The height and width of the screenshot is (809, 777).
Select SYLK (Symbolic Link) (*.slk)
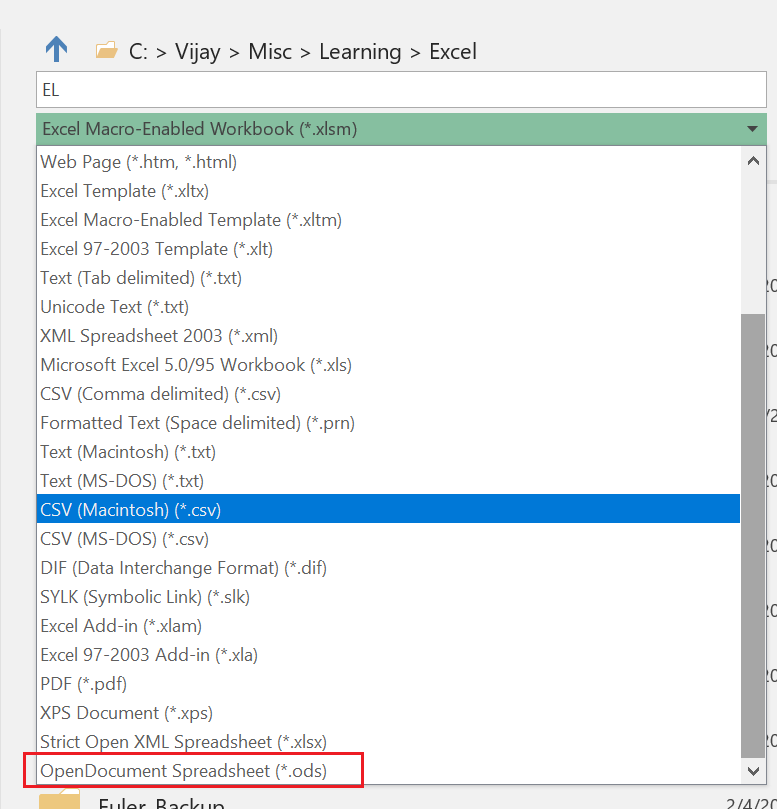[388, 597]
